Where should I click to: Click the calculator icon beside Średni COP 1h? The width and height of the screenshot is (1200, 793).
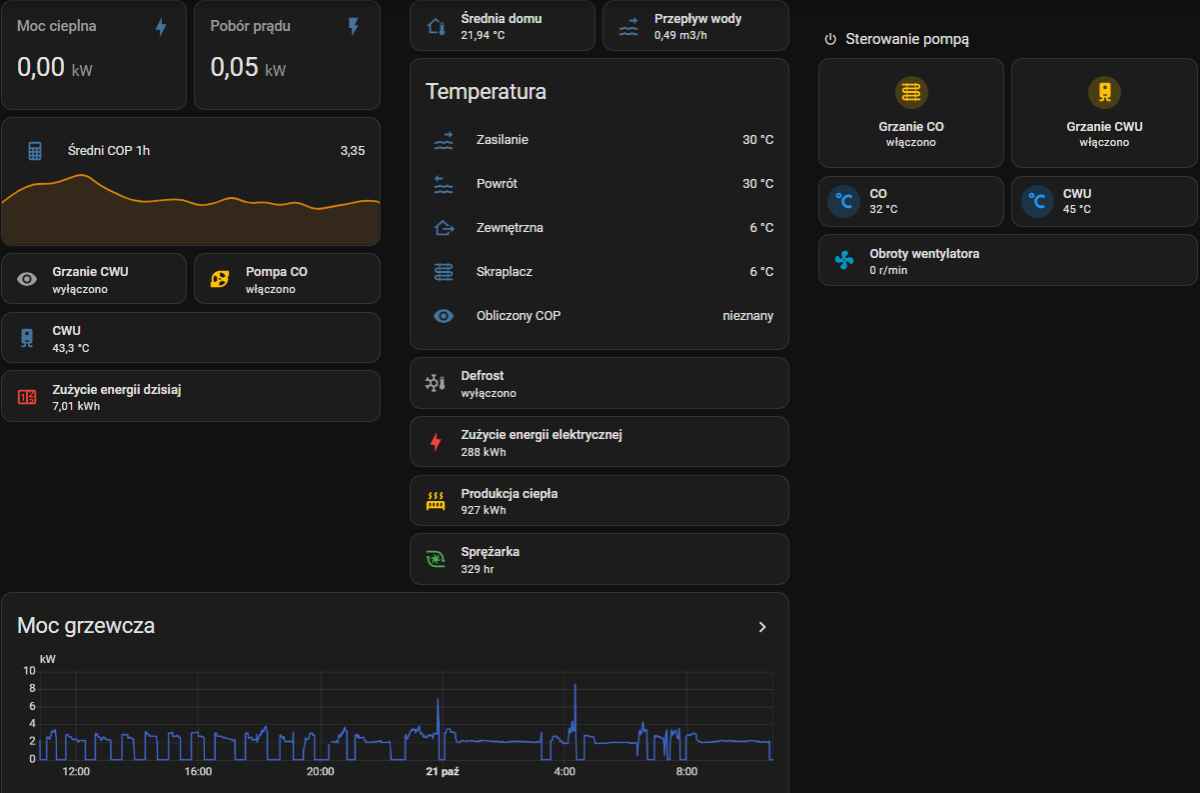pos(35,151)
